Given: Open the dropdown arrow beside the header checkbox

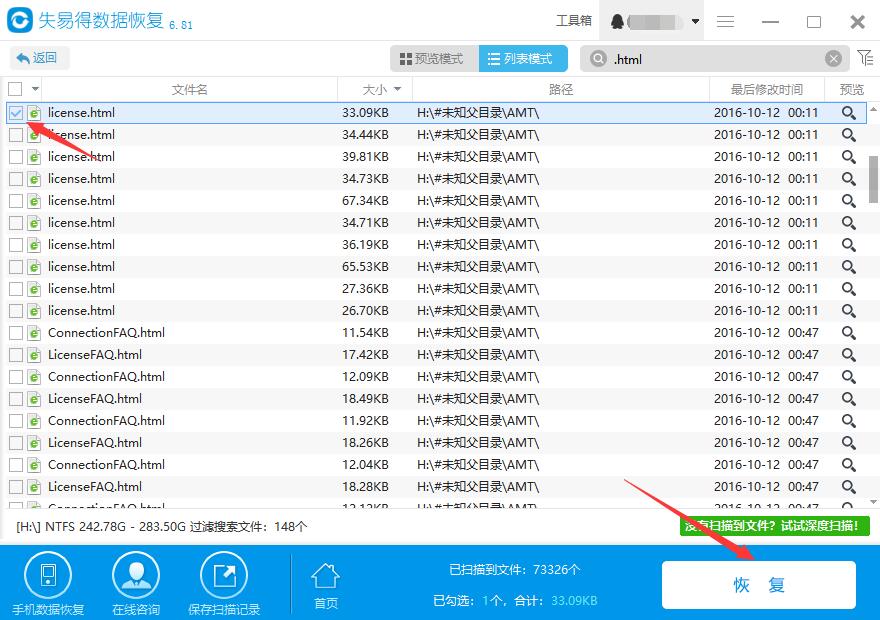Looking at the screenshot, I should tap(35, 89).
